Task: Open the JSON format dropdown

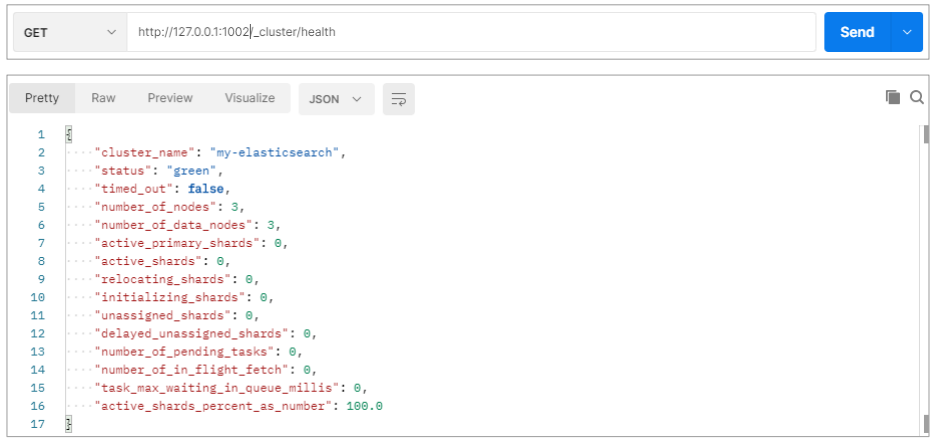Action: coord(336,99)
